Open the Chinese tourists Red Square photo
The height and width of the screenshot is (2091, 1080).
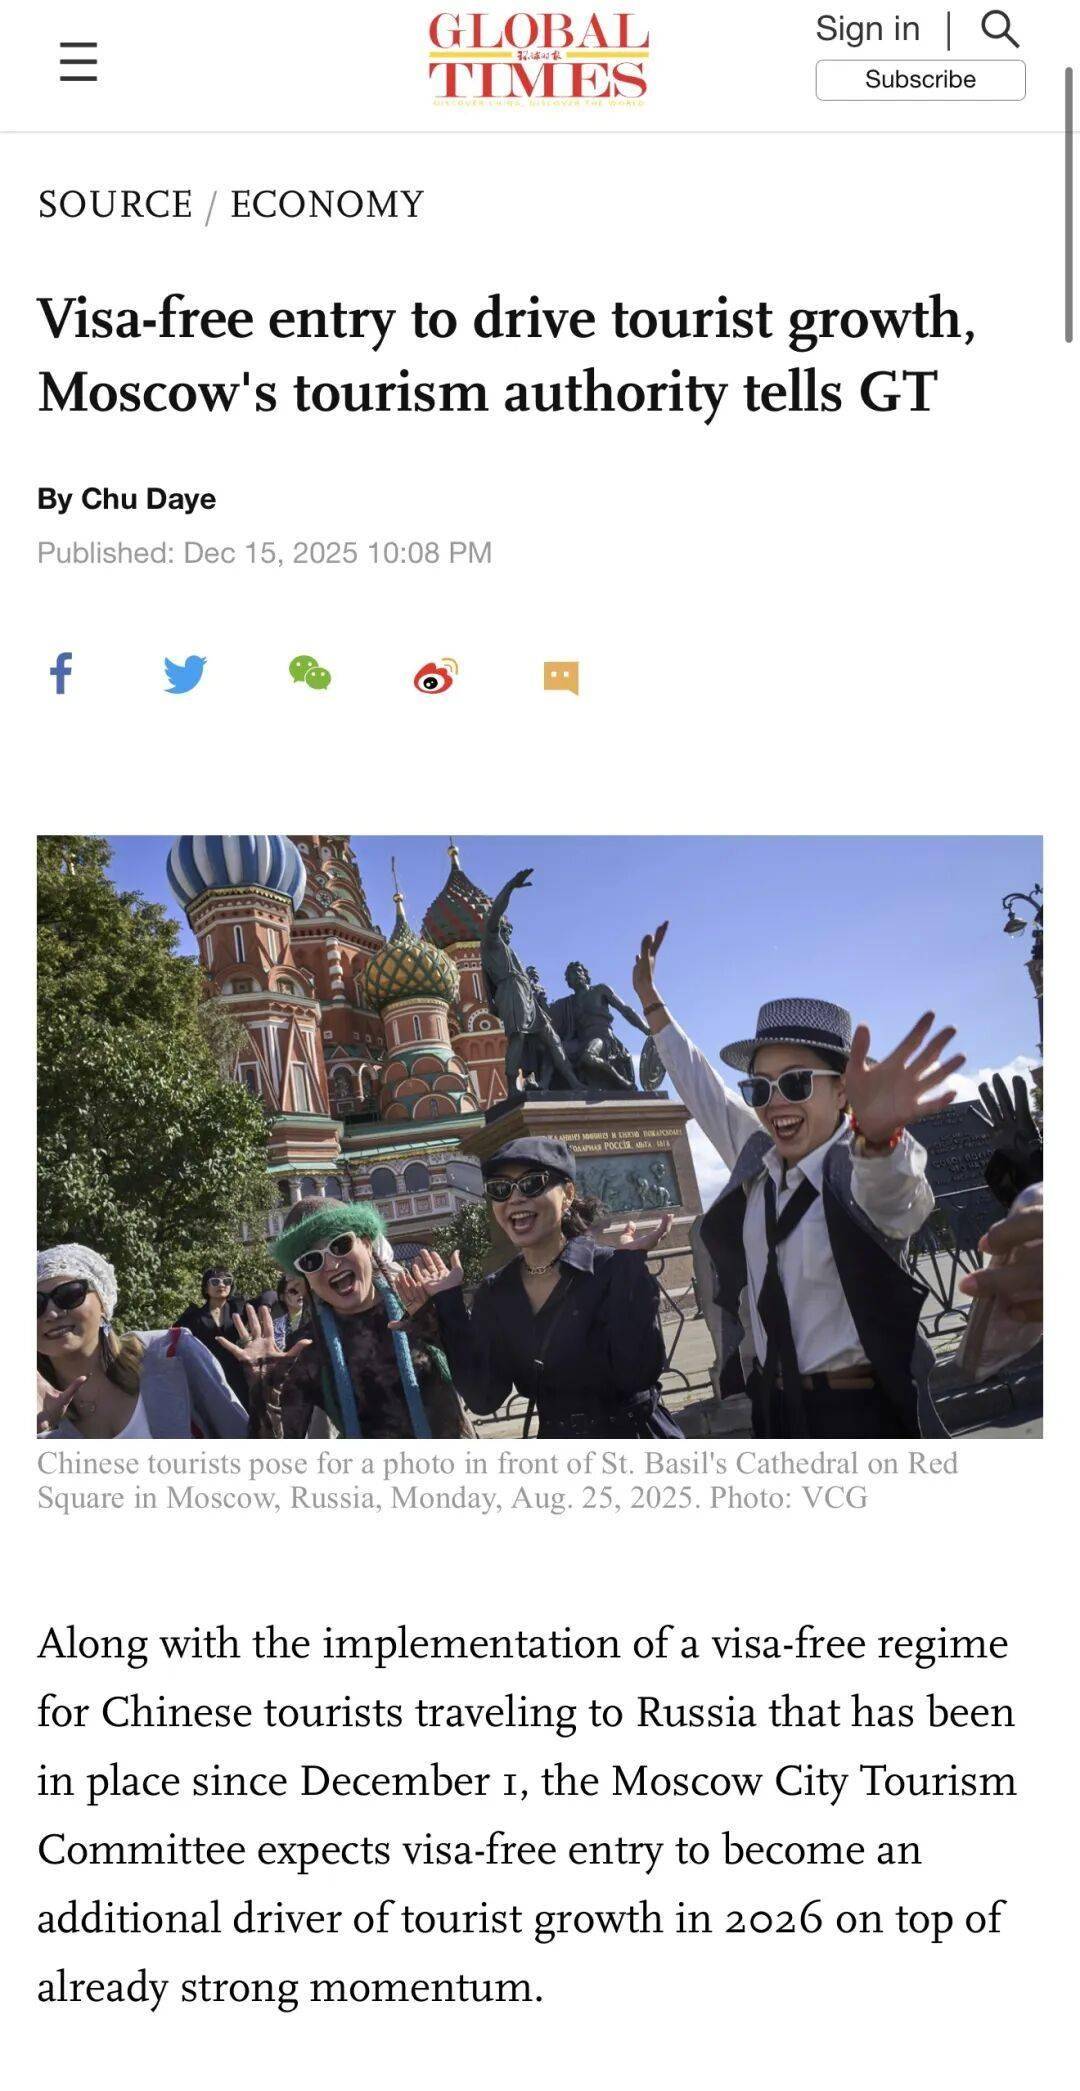[540, 1136]
